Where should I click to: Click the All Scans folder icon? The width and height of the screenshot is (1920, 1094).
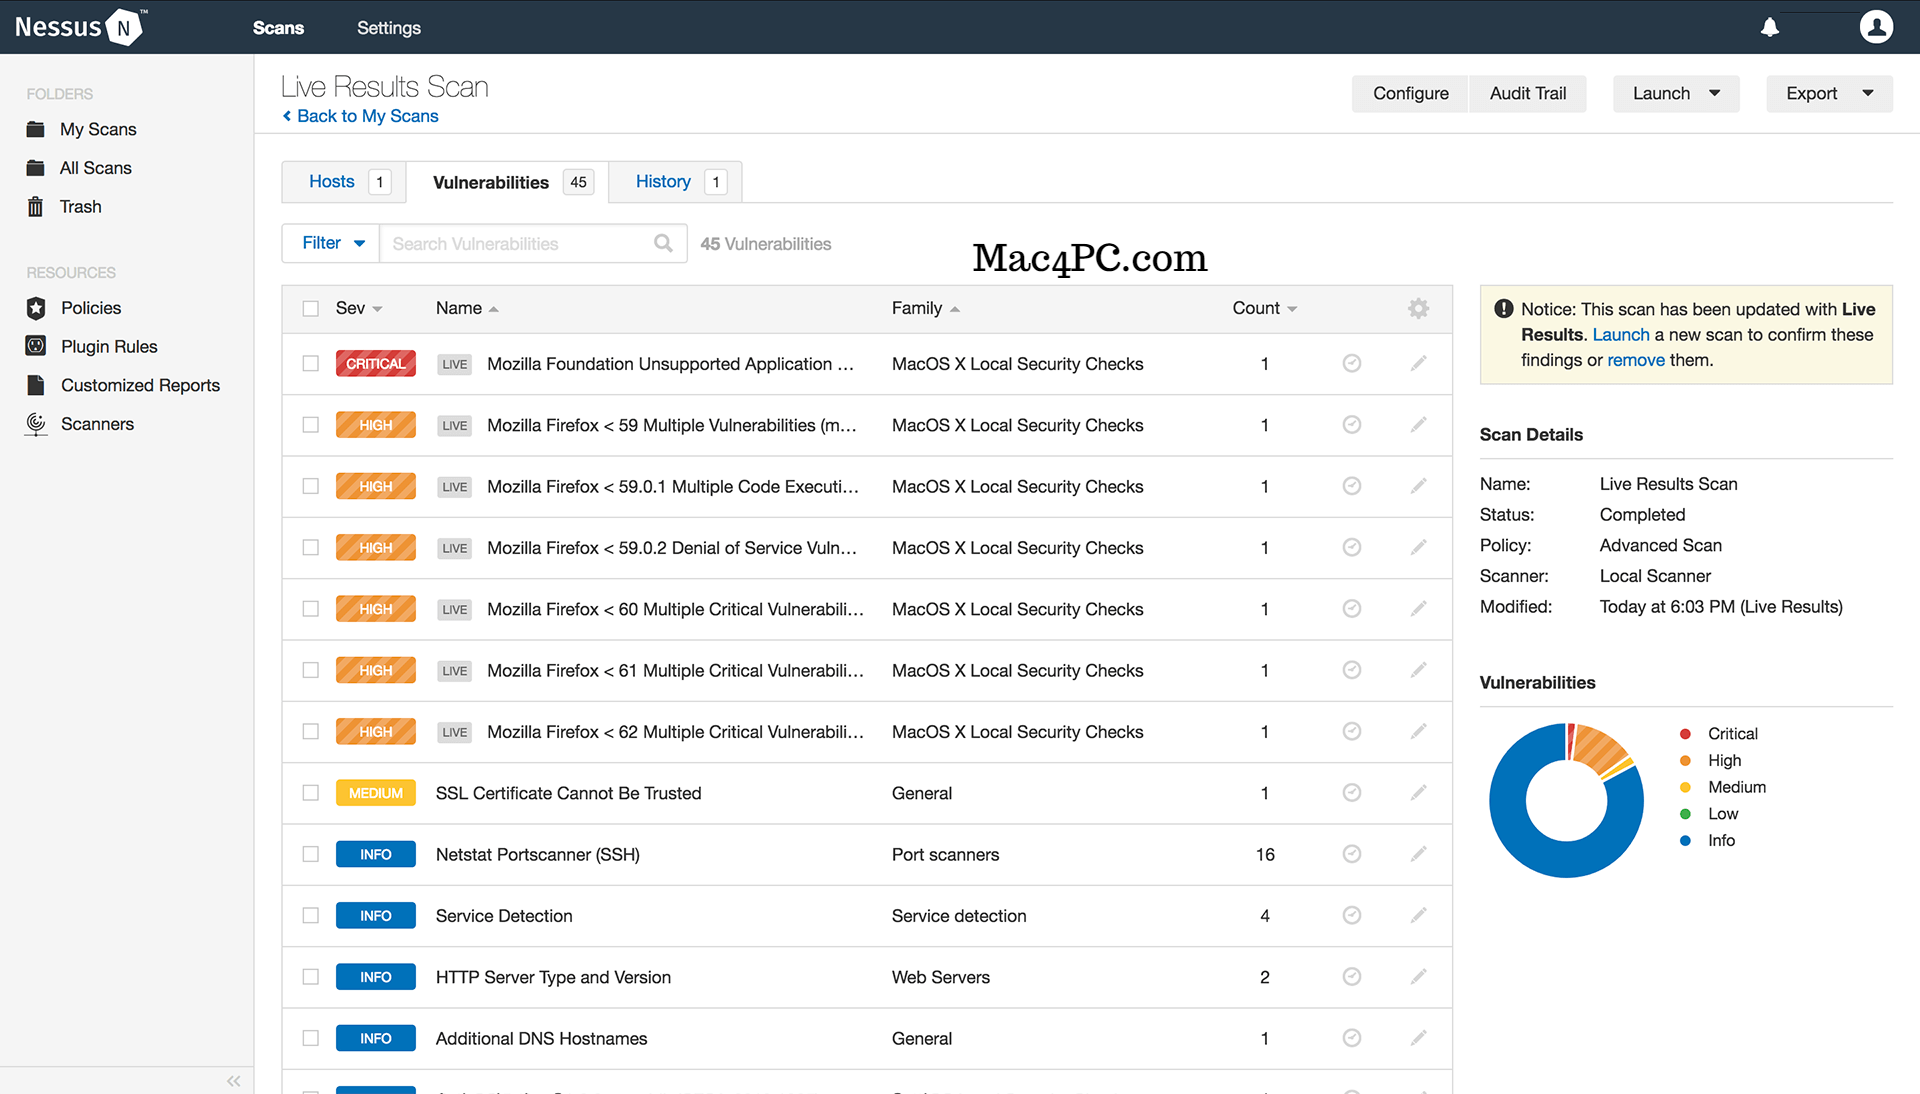pyautogui.click(x=36, y=168)
